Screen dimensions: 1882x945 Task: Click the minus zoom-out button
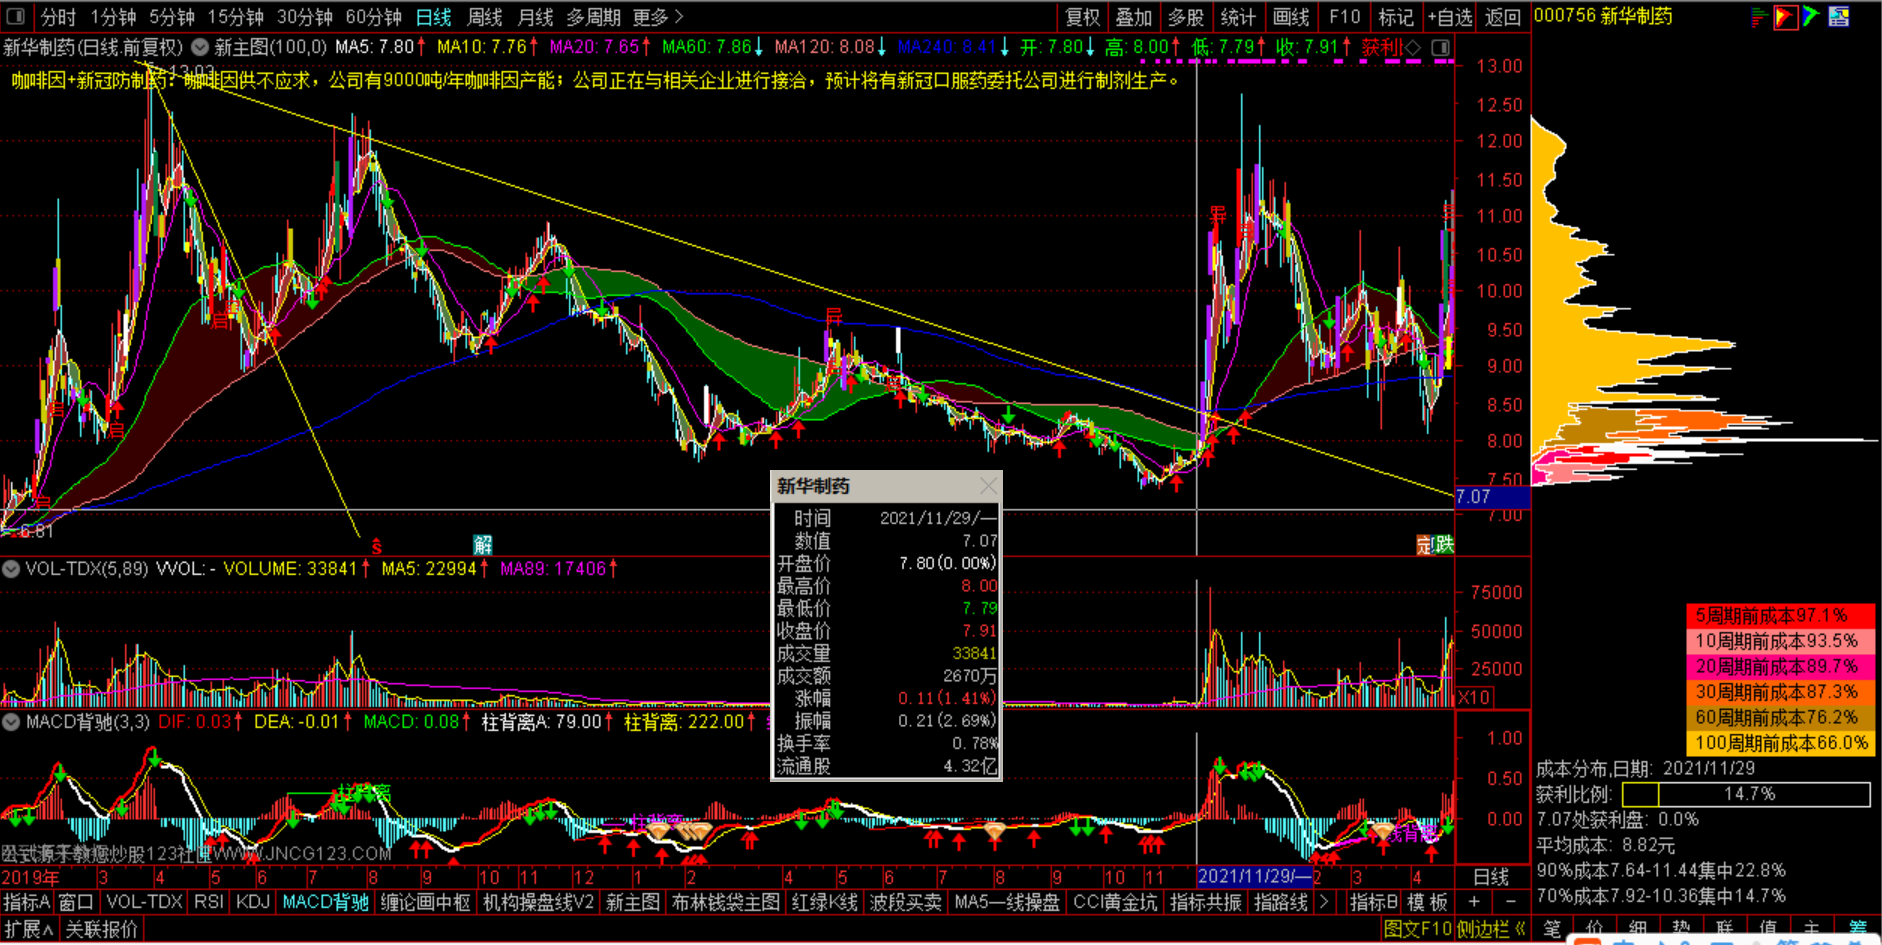click(1511, 902)
